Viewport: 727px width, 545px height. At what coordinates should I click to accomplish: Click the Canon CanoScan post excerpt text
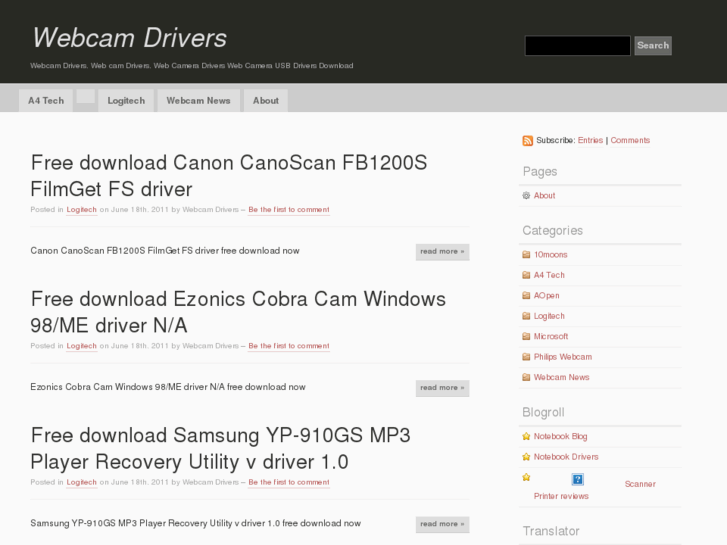[165, 251]
